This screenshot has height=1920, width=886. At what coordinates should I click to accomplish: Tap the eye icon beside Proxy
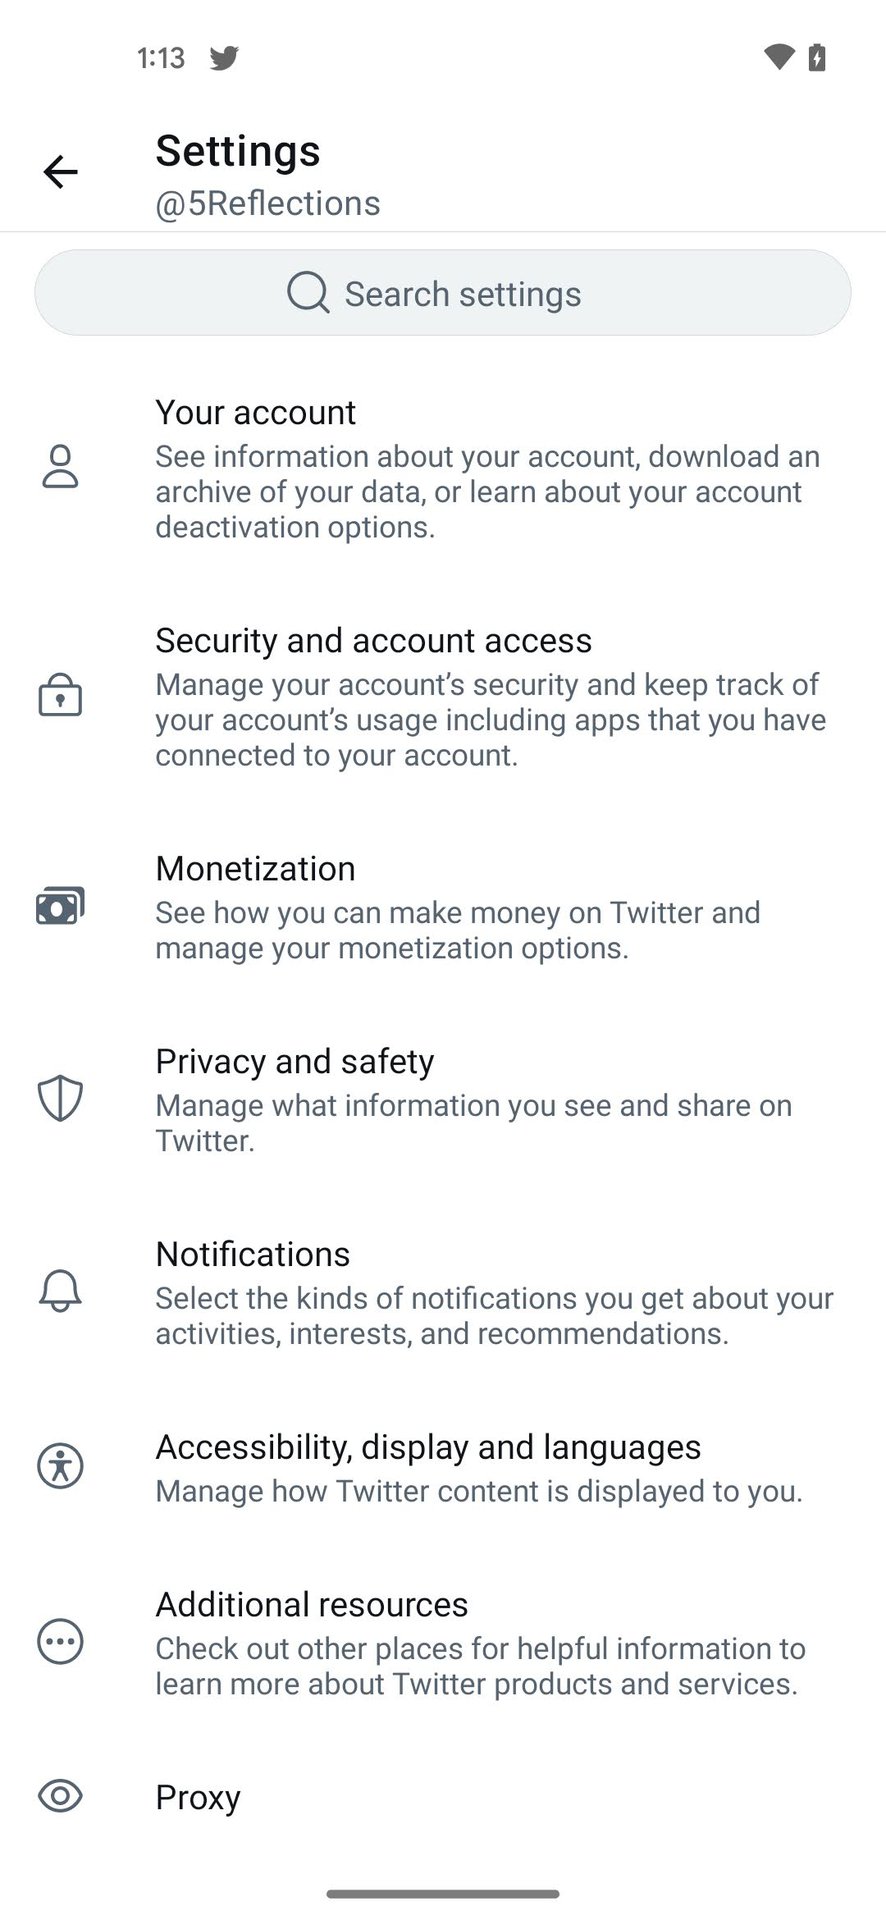click(60, 1796)
